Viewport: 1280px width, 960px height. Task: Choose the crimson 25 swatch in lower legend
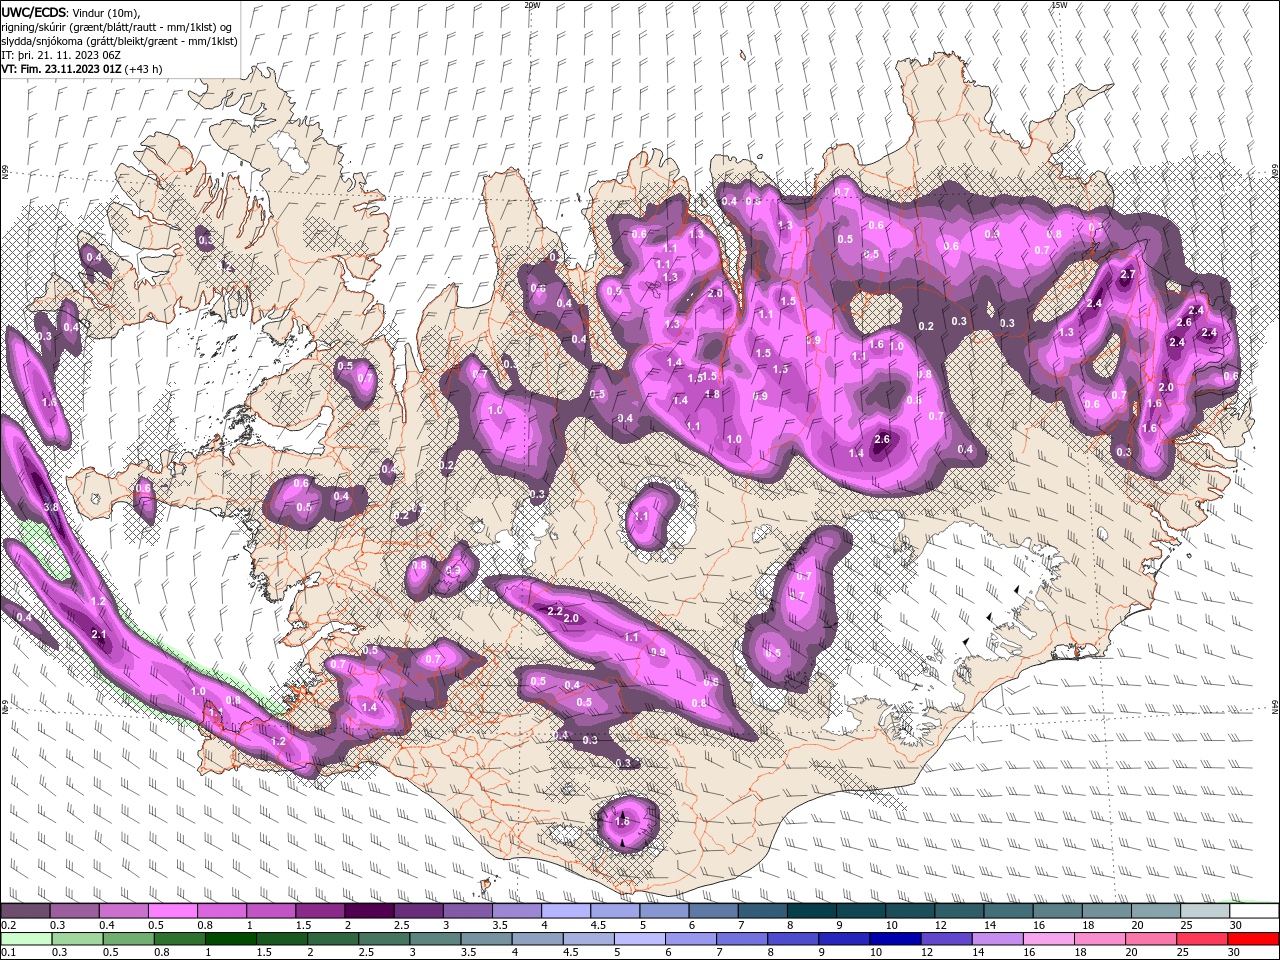pyautogui.click(x=1202, y=938)
